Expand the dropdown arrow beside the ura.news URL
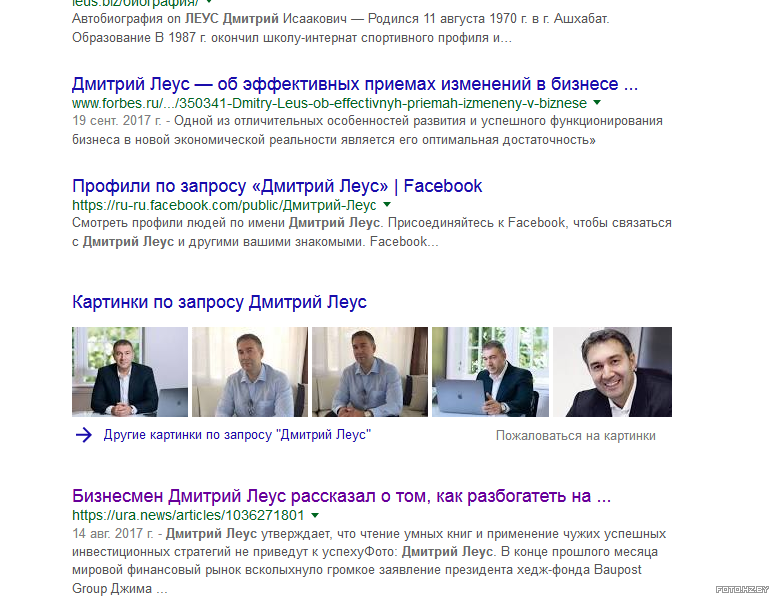Viewport: 773px width, 597px height. pyautogui.click(x=315, y=515)
